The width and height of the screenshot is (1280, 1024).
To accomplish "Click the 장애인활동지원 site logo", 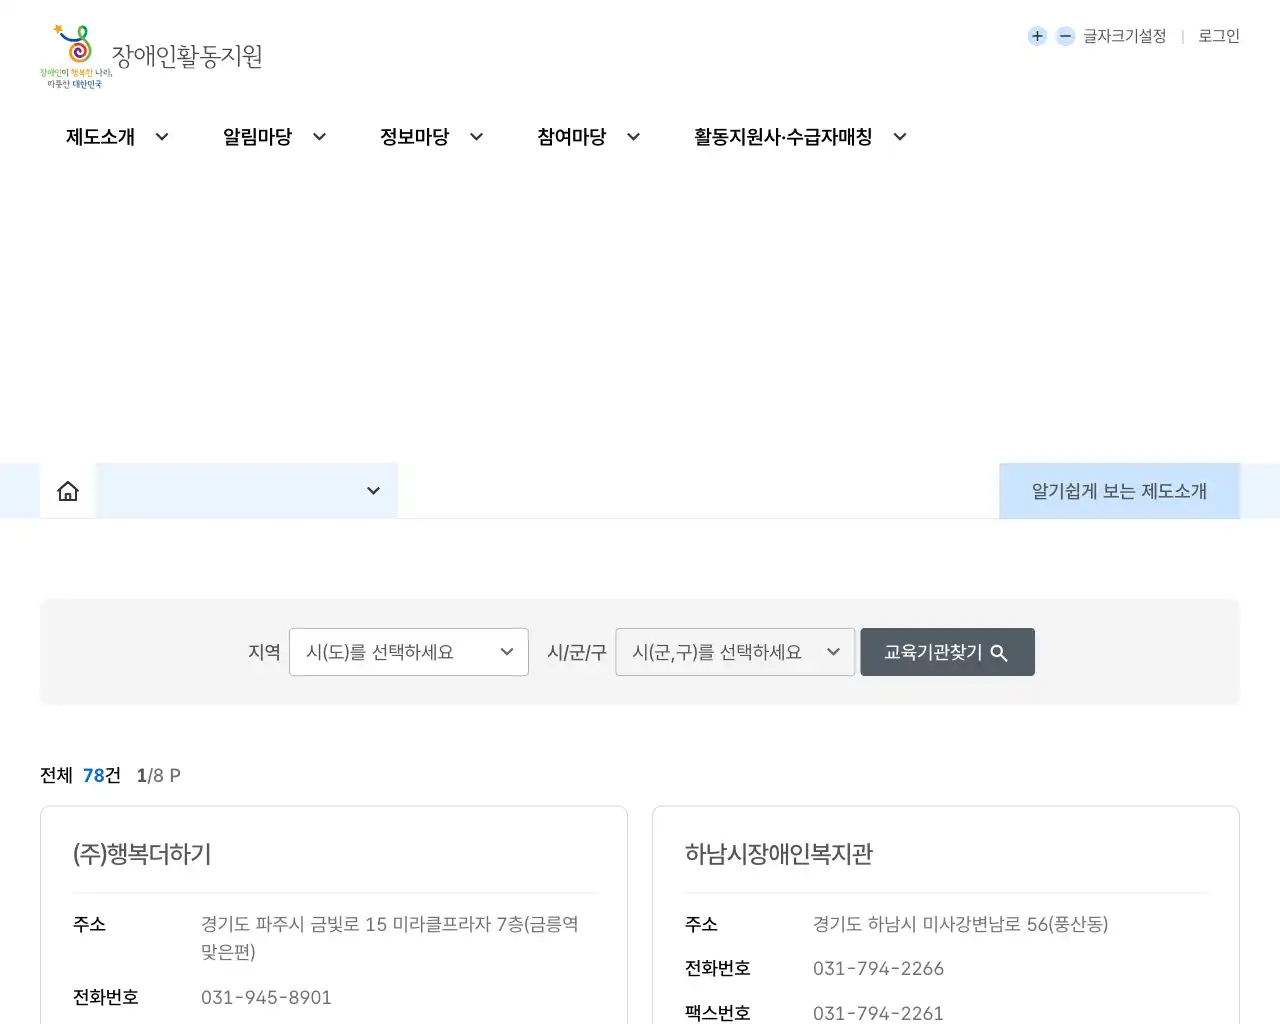I will tap(150, 56).
